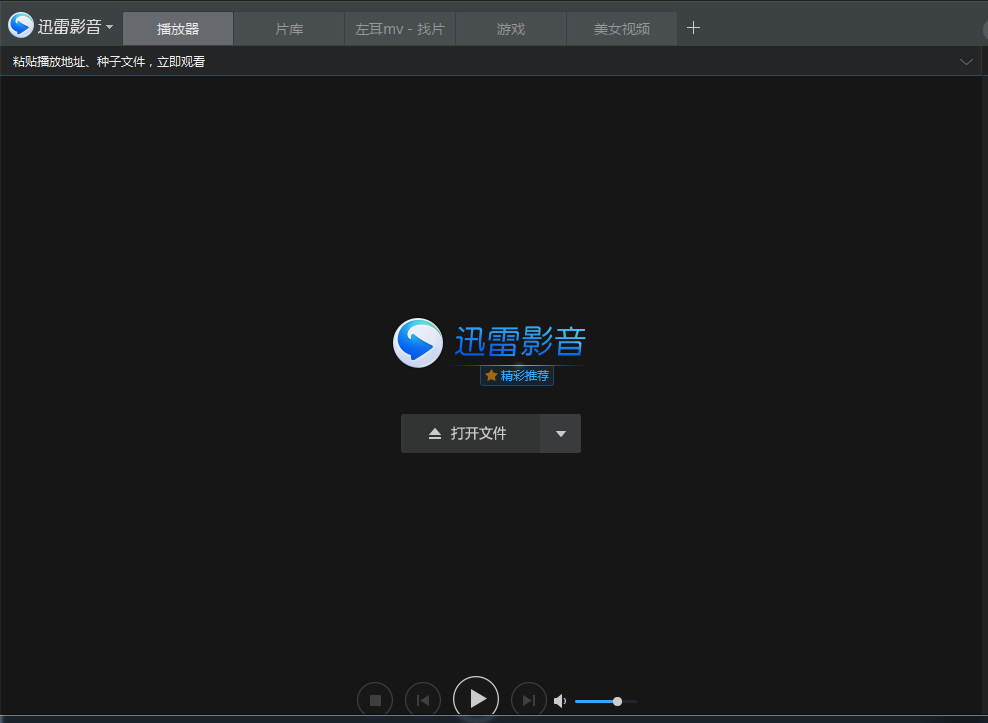Skip to the previous track

423,700
